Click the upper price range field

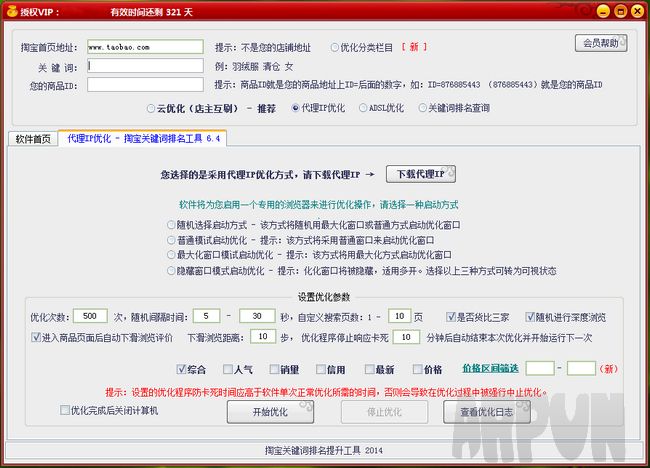pyautogui.click(x=581, y=368)
